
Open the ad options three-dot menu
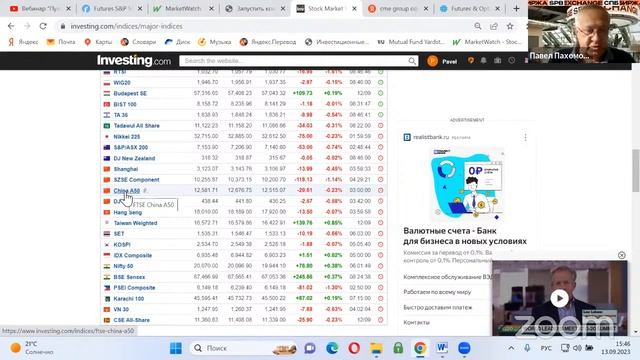click(x=525, y=137)
